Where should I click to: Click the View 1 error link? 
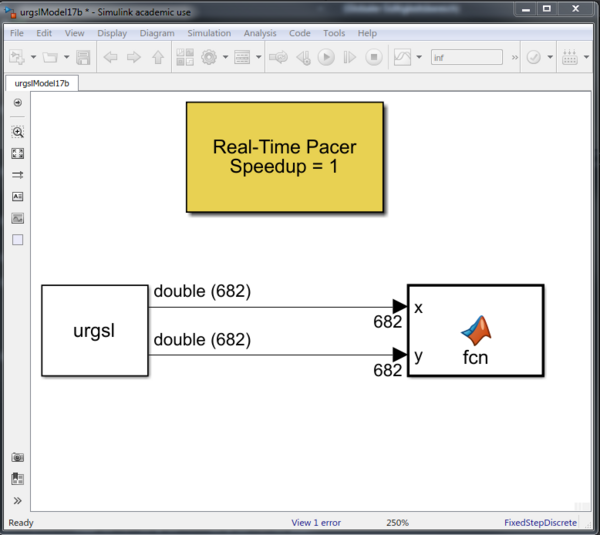pyautogui.click(x=316, y=523)
